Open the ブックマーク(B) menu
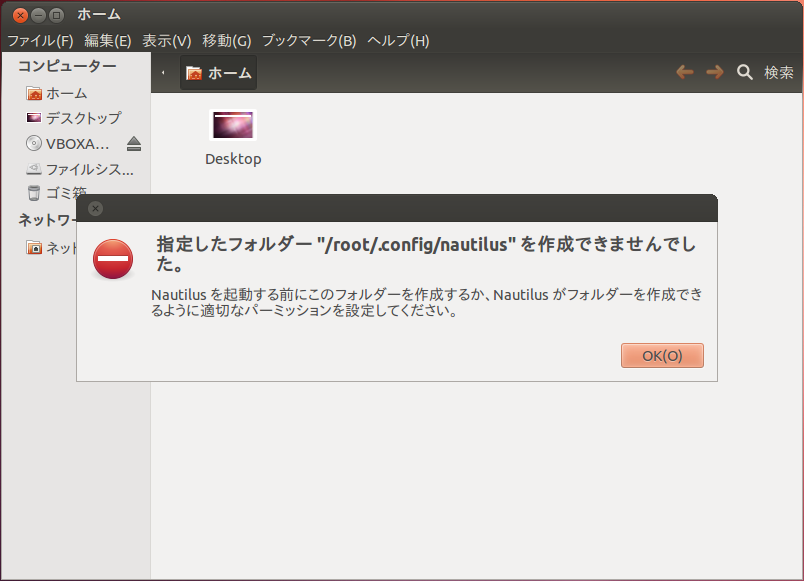Image resolution: width=804 pixels, height=581 pixels. [x=309, y=41]
